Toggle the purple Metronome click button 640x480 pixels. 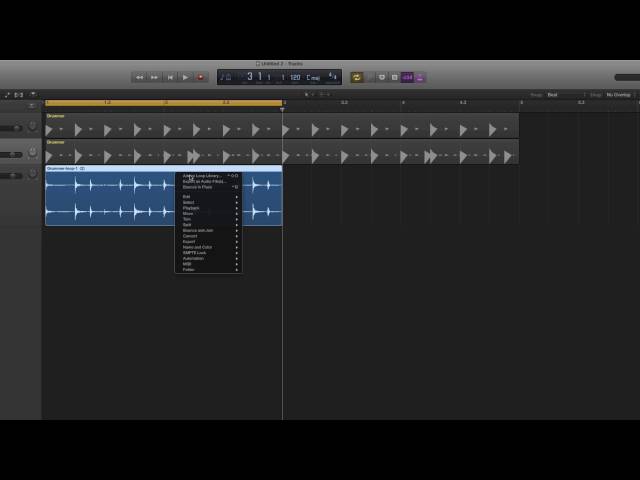pos(420,77)
